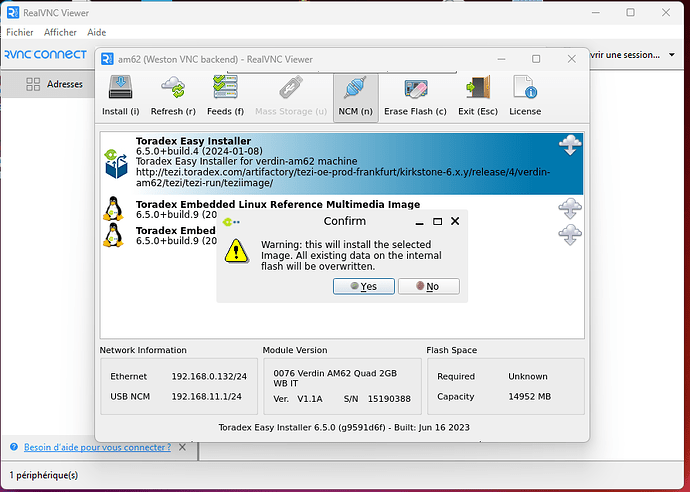Open the Besoin d'aide pour vous connecter link
The width and height of the screenshot is (690, 492).
[x=97, y=447]
